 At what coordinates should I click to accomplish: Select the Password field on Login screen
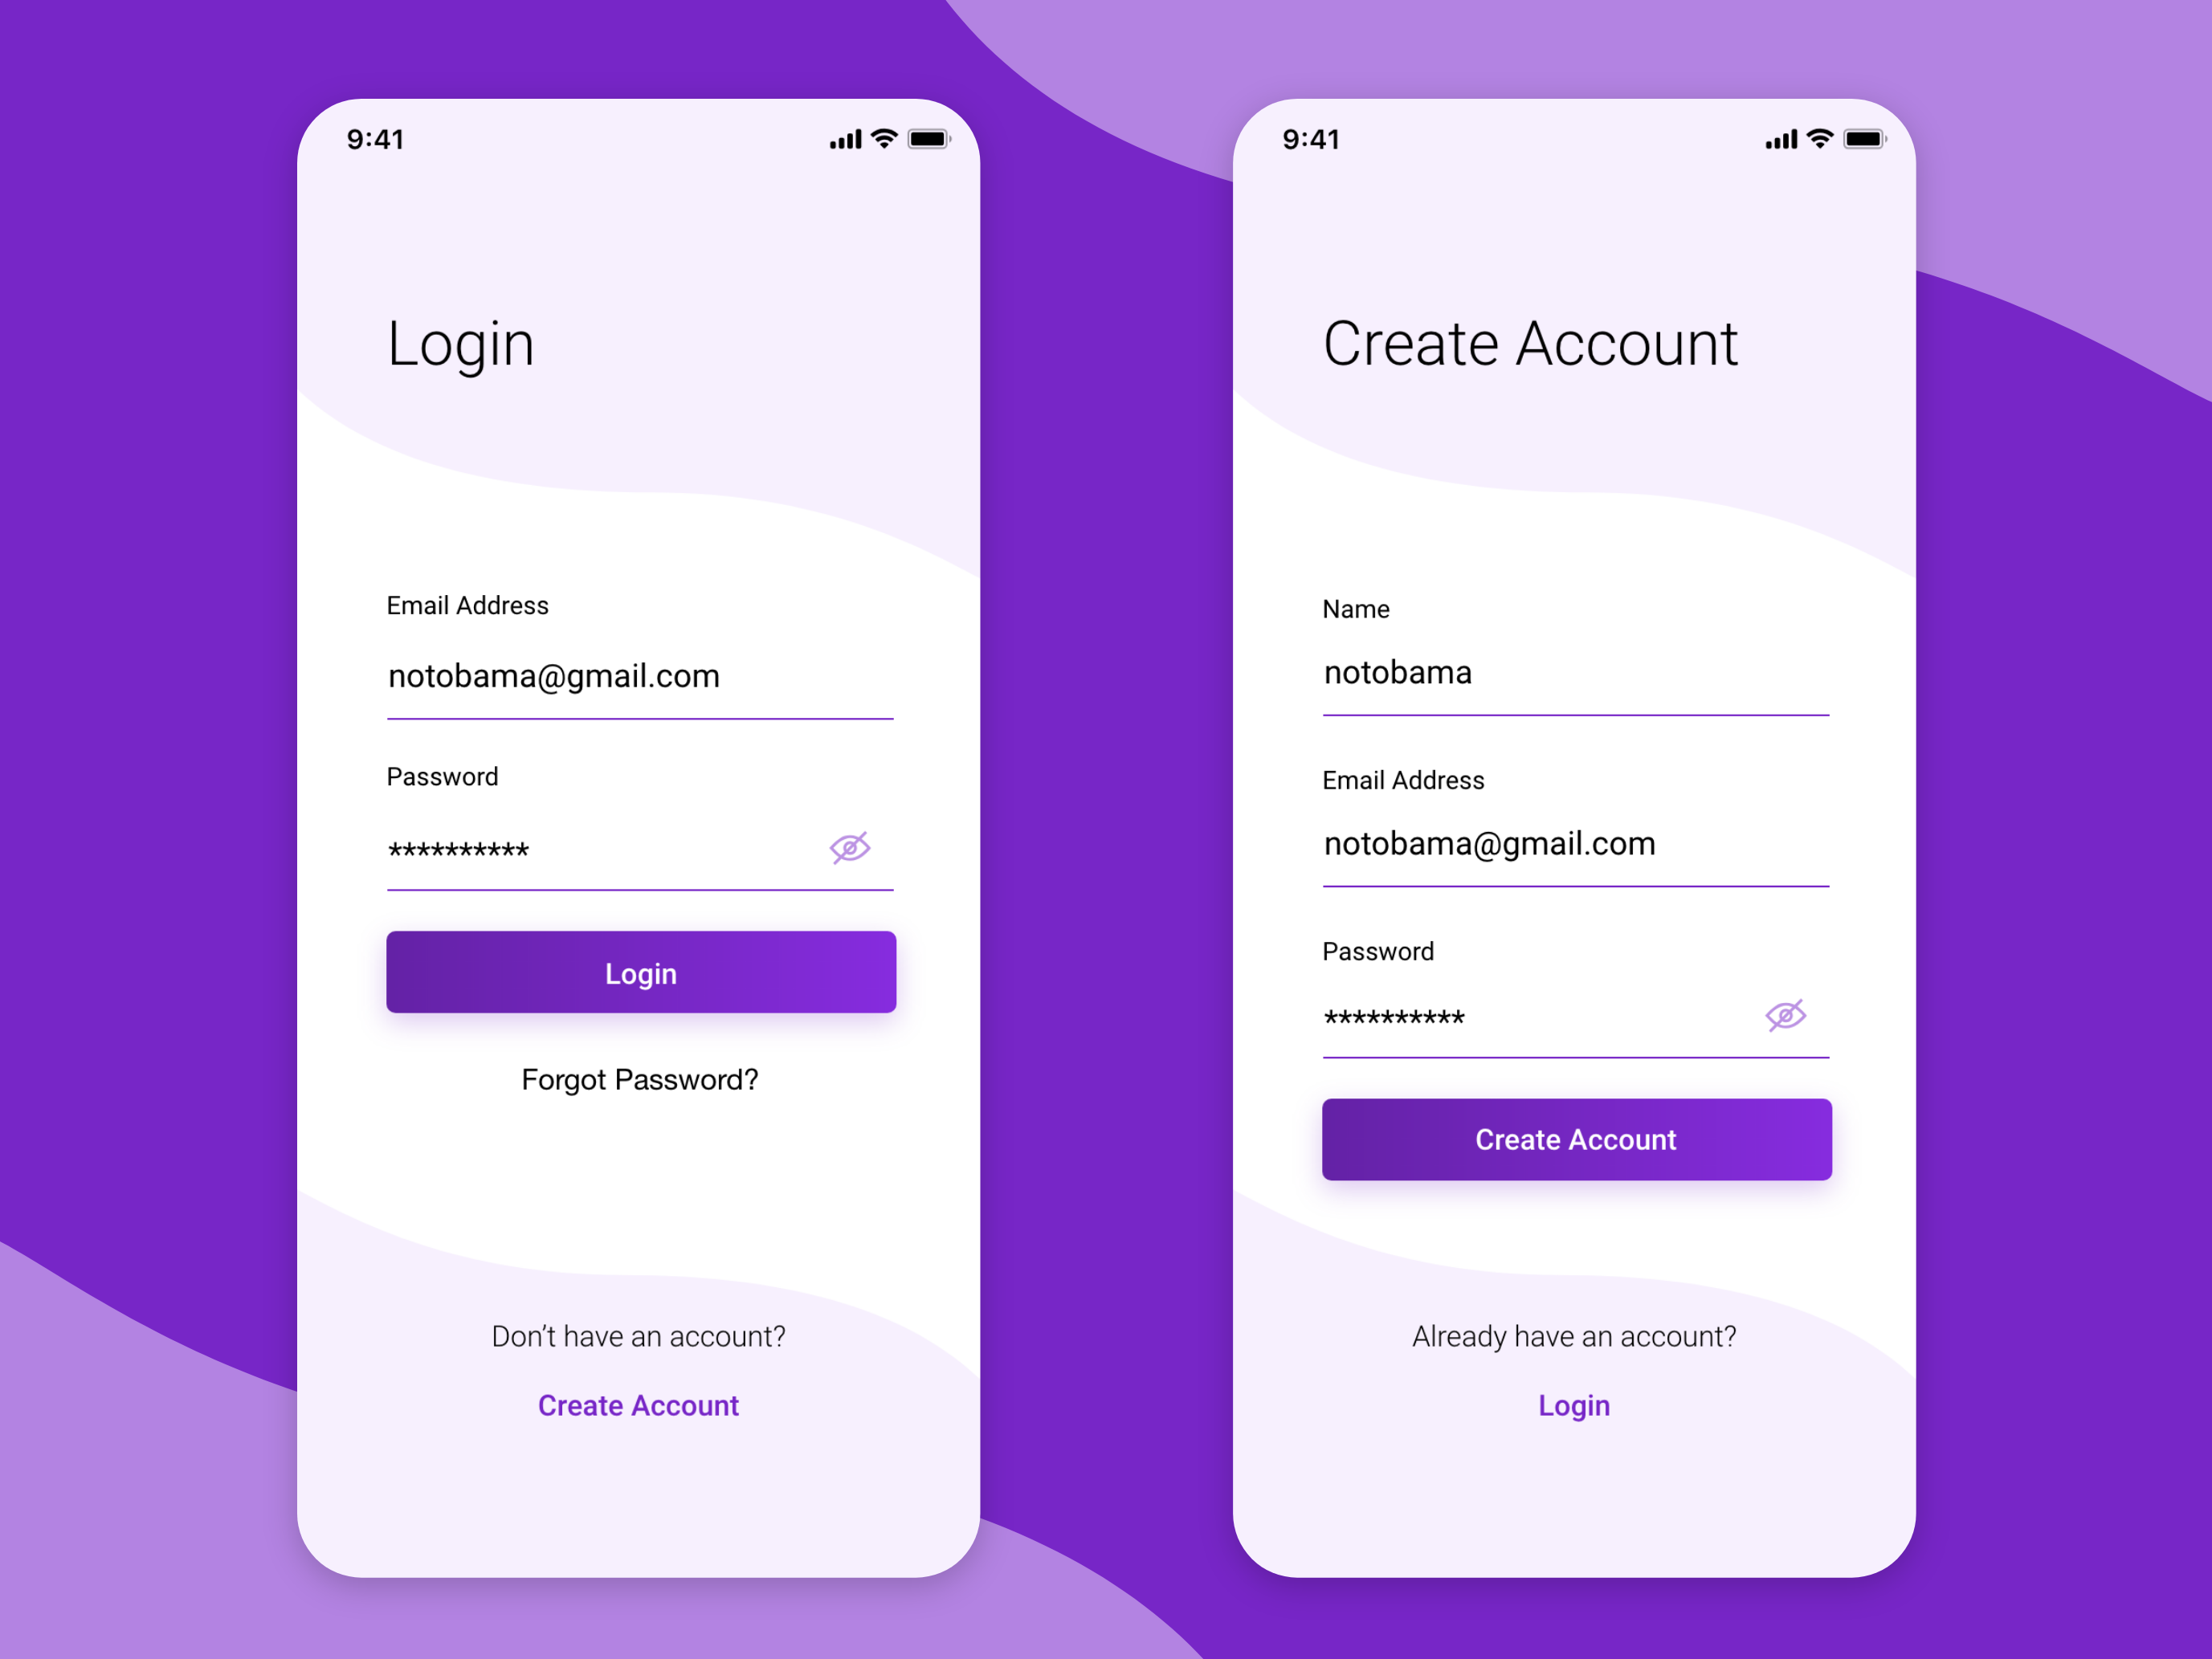point(639,849)
